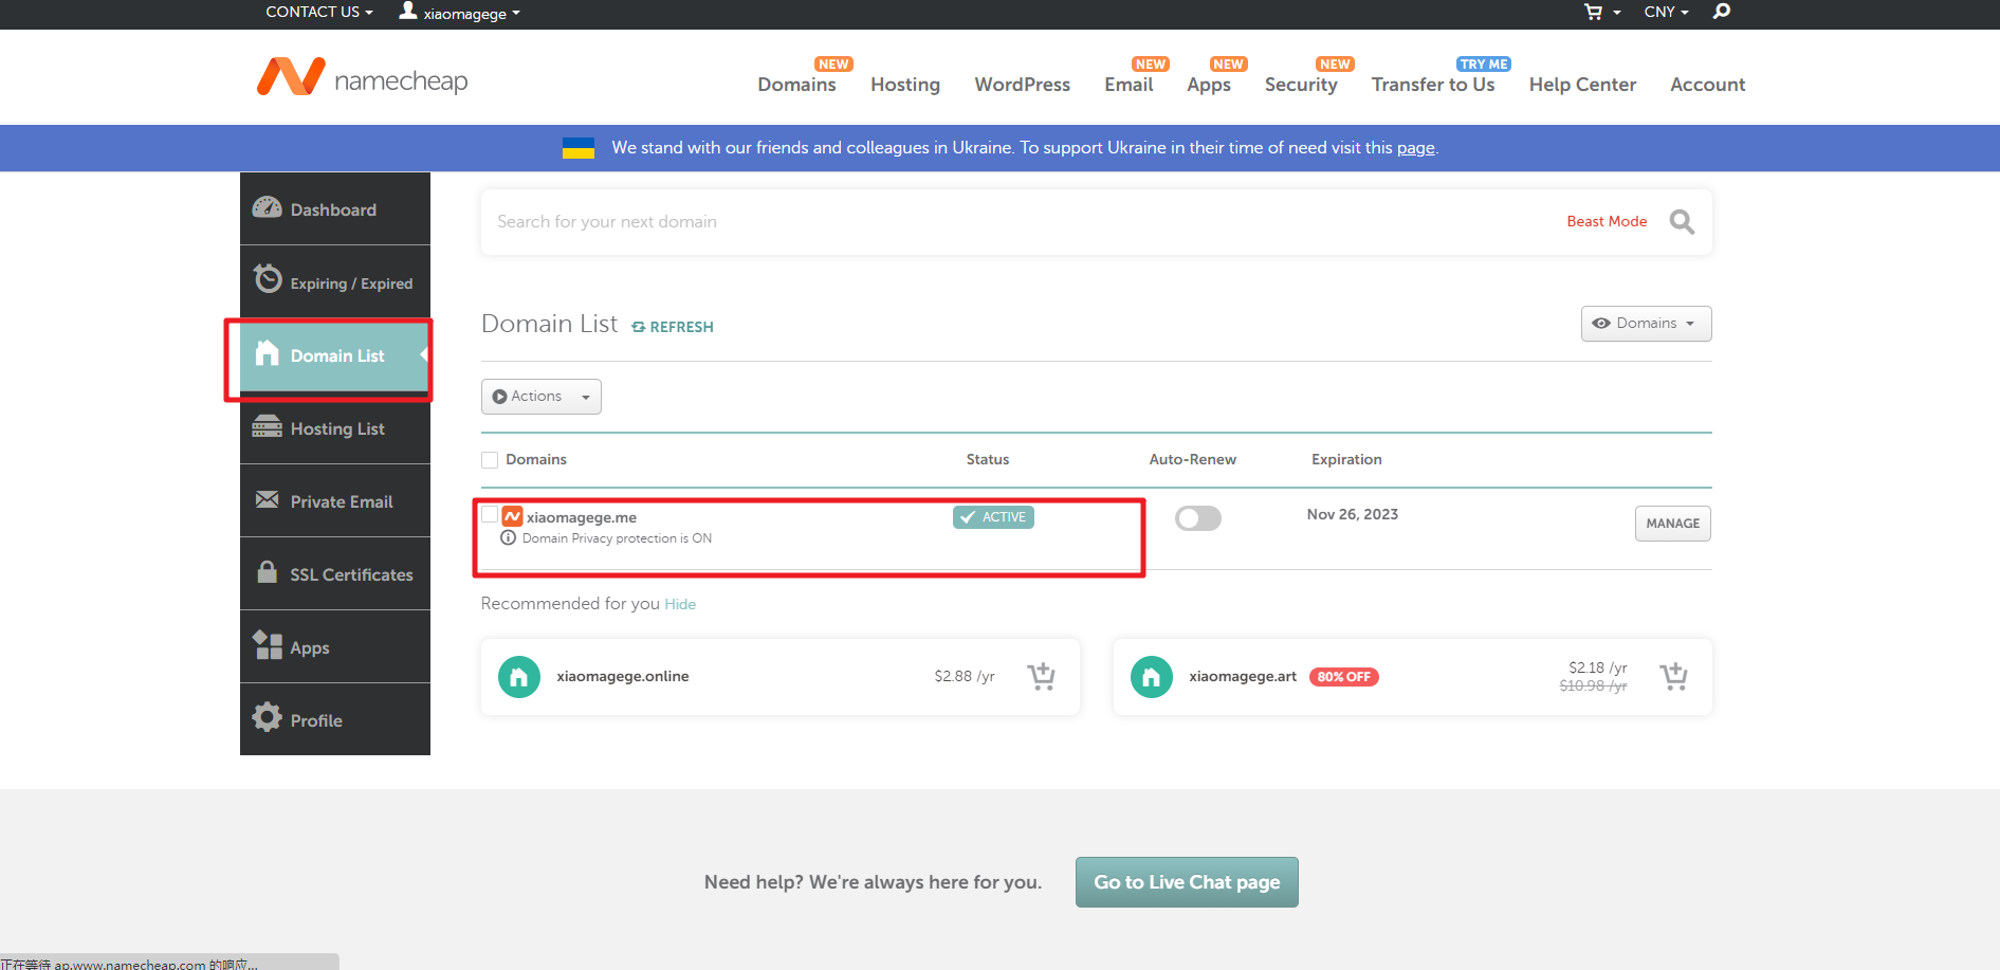Open Hosting List in the sidebar
2000x970 pixels.
(336, 428)
